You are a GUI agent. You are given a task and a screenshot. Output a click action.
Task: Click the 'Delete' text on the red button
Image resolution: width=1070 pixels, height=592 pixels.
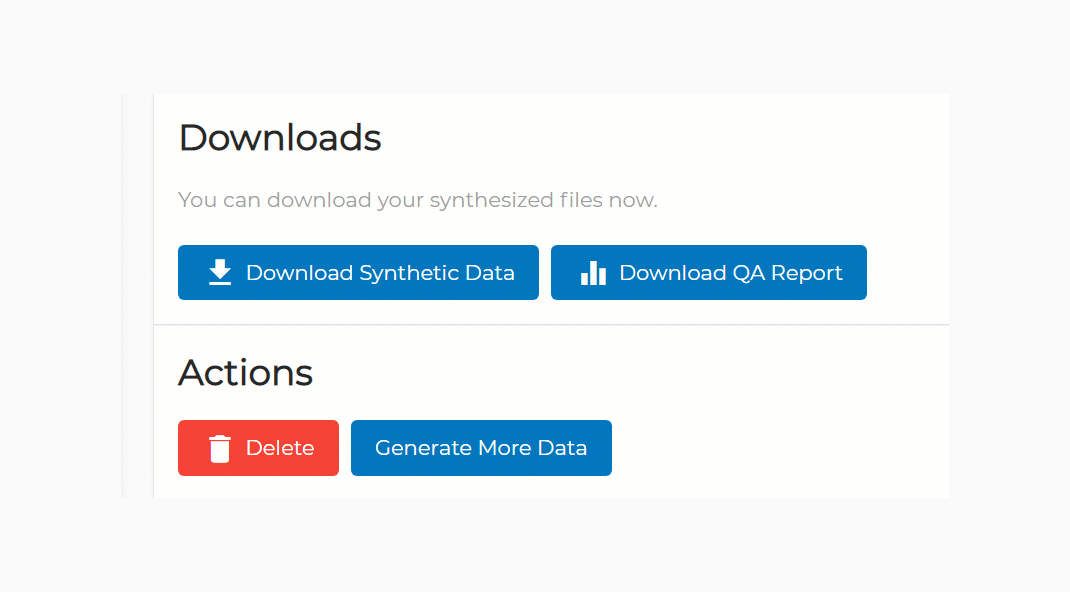point(280,448)
